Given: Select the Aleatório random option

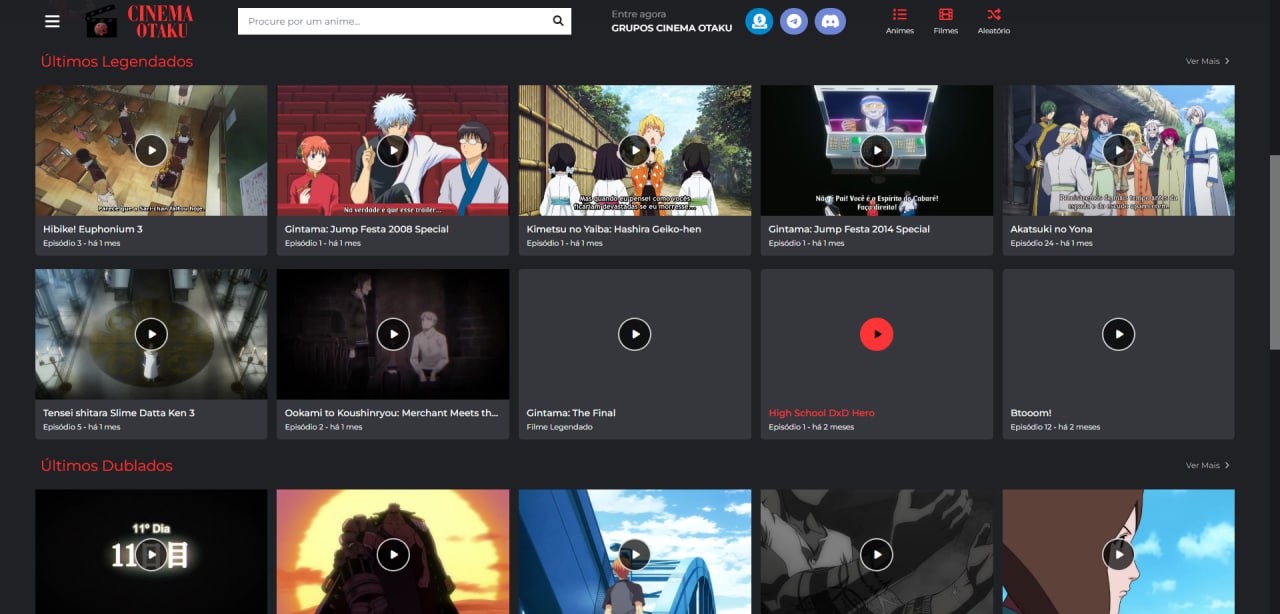Looking at the screenshot, I should [994, 21].
